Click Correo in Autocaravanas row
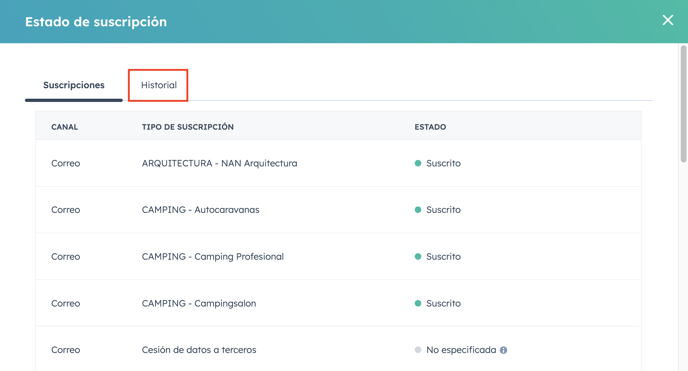The width and height of the screenshot is (688, 371). 65,210
